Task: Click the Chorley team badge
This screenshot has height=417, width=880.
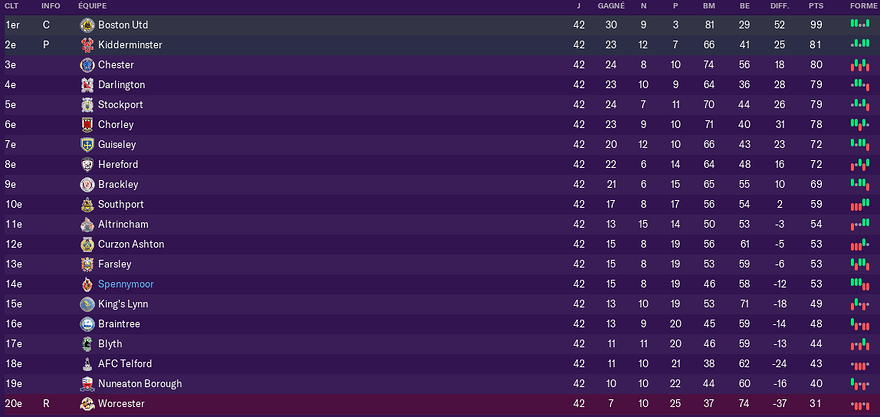Action: [x=87, y=125]
